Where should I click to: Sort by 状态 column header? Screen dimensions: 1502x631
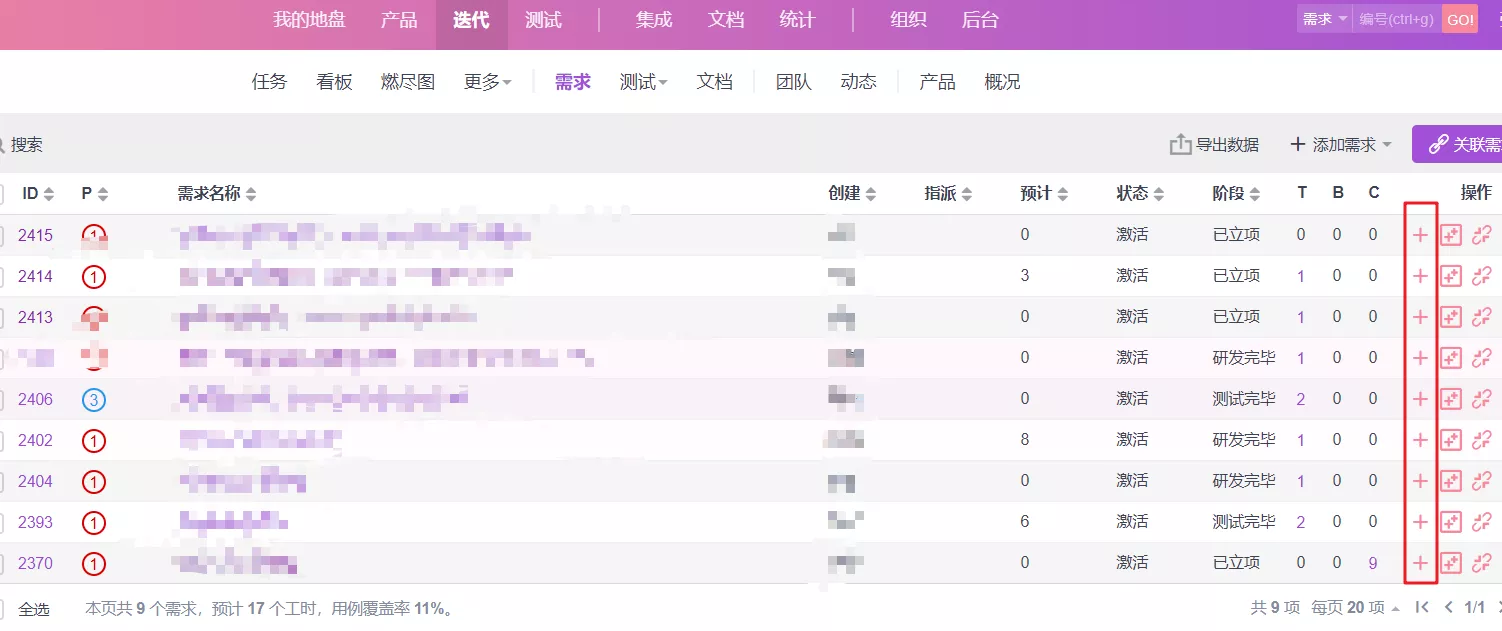(x=1140, y=193)
